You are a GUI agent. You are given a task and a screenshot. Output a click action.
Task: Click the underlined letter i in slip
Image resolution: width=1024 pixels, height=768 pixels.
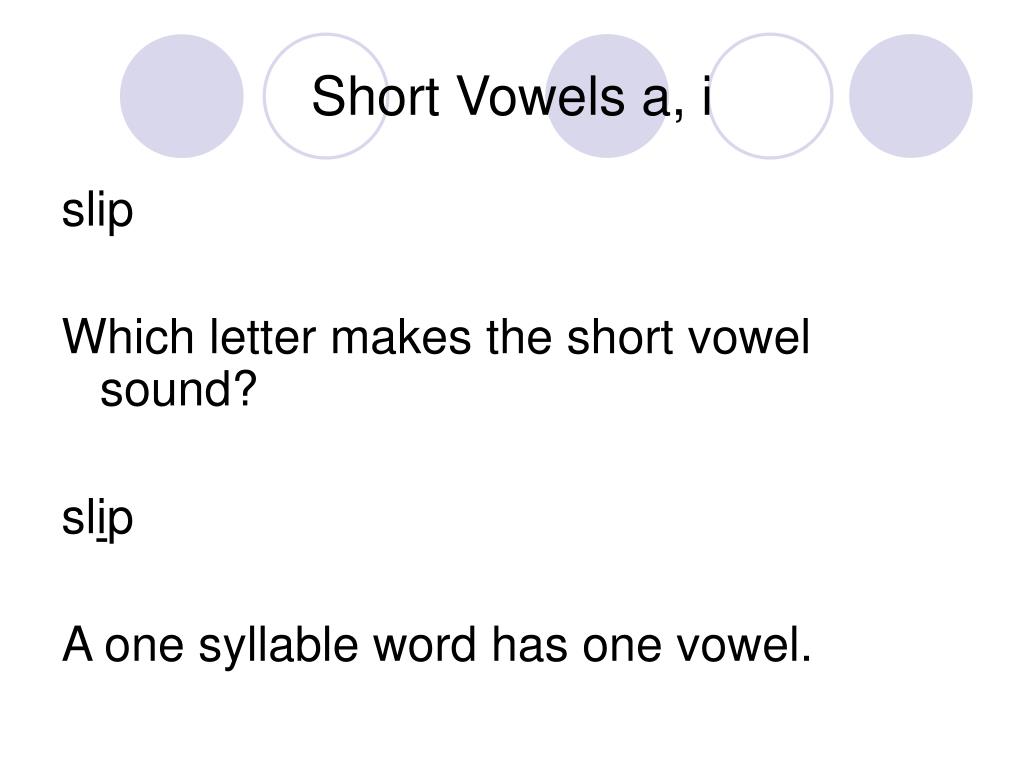tap(101, 519)
